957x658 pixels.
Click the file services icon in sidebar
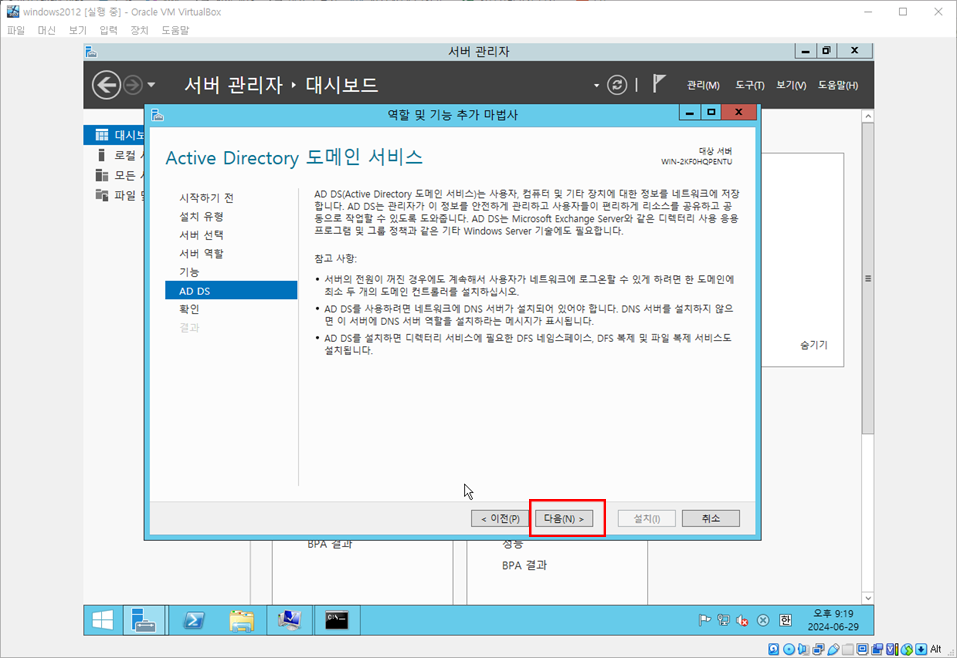102,195
